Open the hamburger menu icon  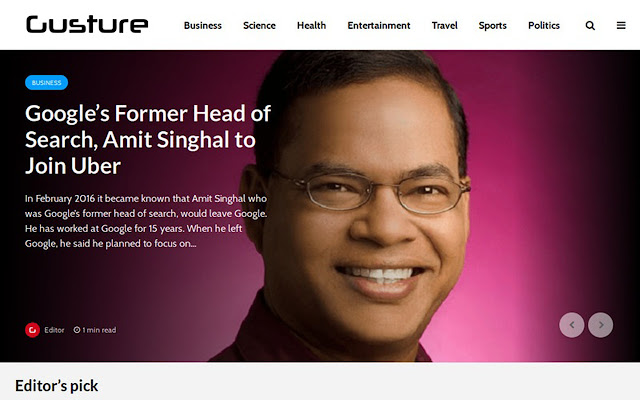pos(621,26)
